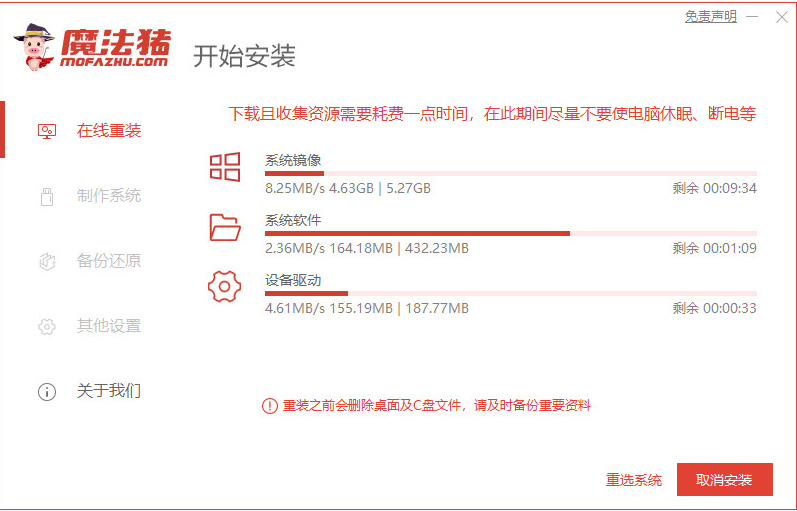The height and width of the screenshot is (511, 797).
Task: Click the Windows logo beside 系统镜像
Action: point(225,167)
